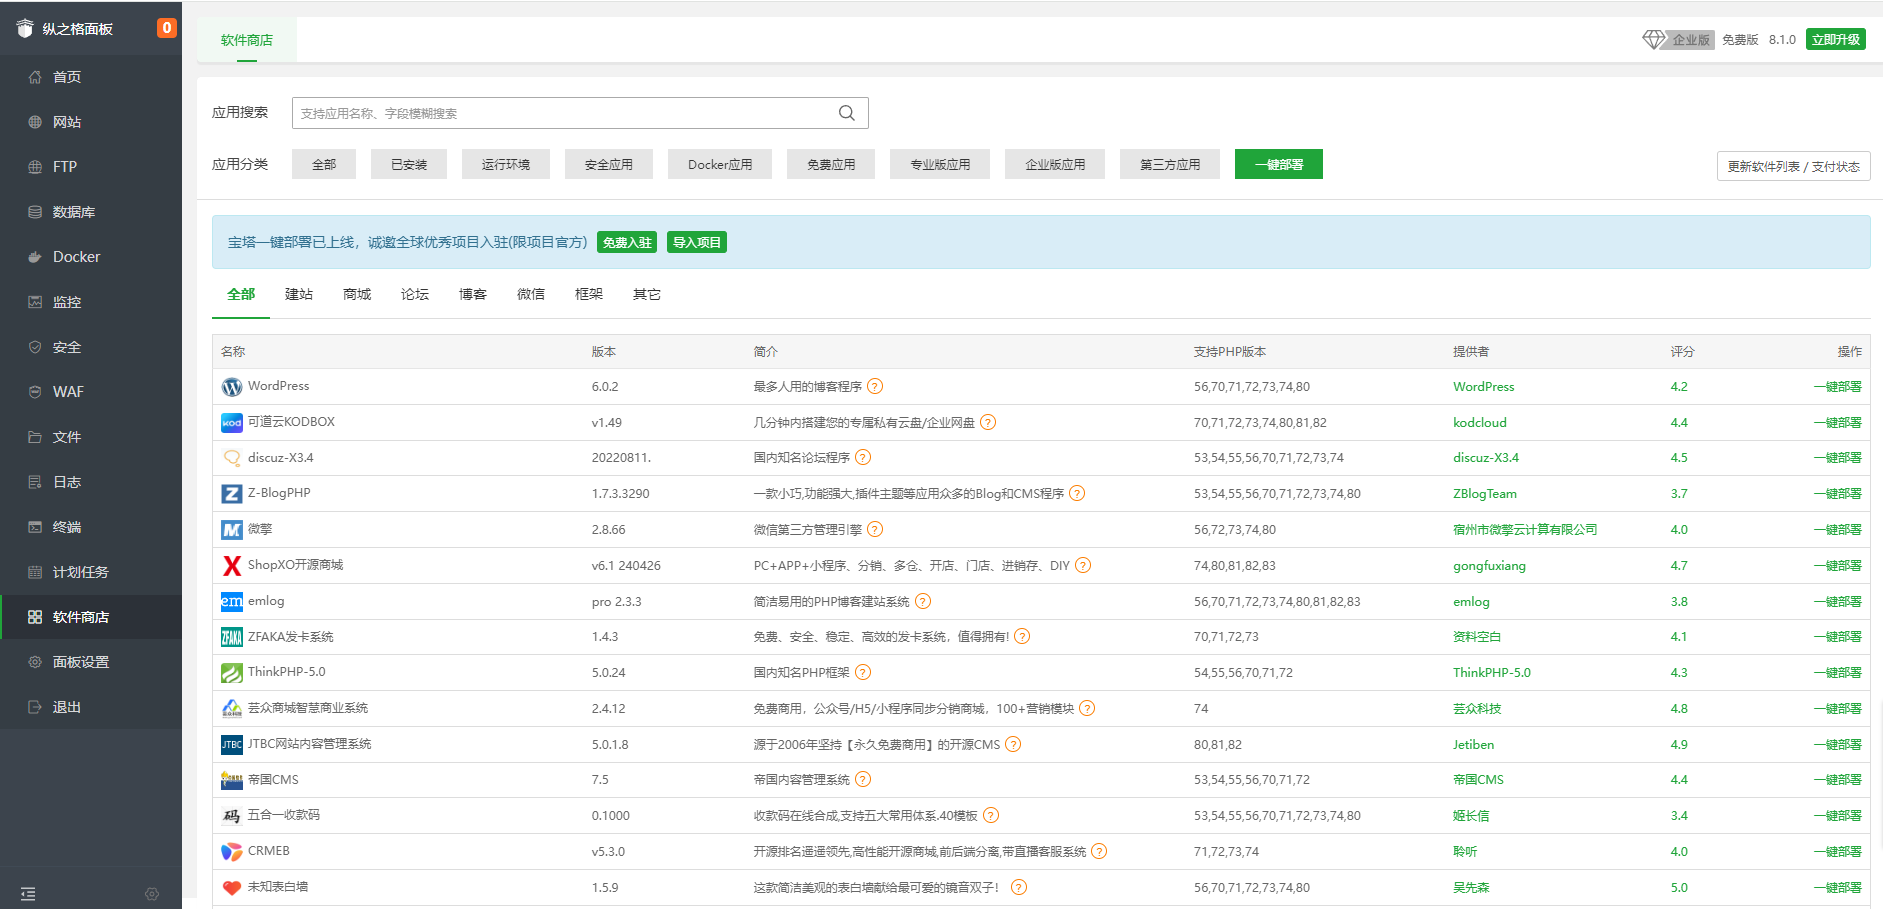Click the 评分 column header
Viewport: 1883px width, 909px height.
click(1682, 352)
